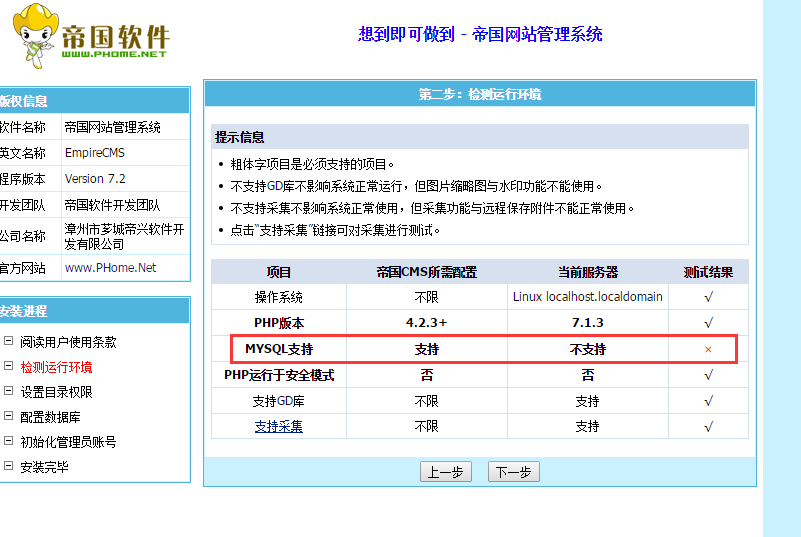Click the 点击"支持采集"链接 hint line
This screenshot has width=801, height=537.
[335, 230]
